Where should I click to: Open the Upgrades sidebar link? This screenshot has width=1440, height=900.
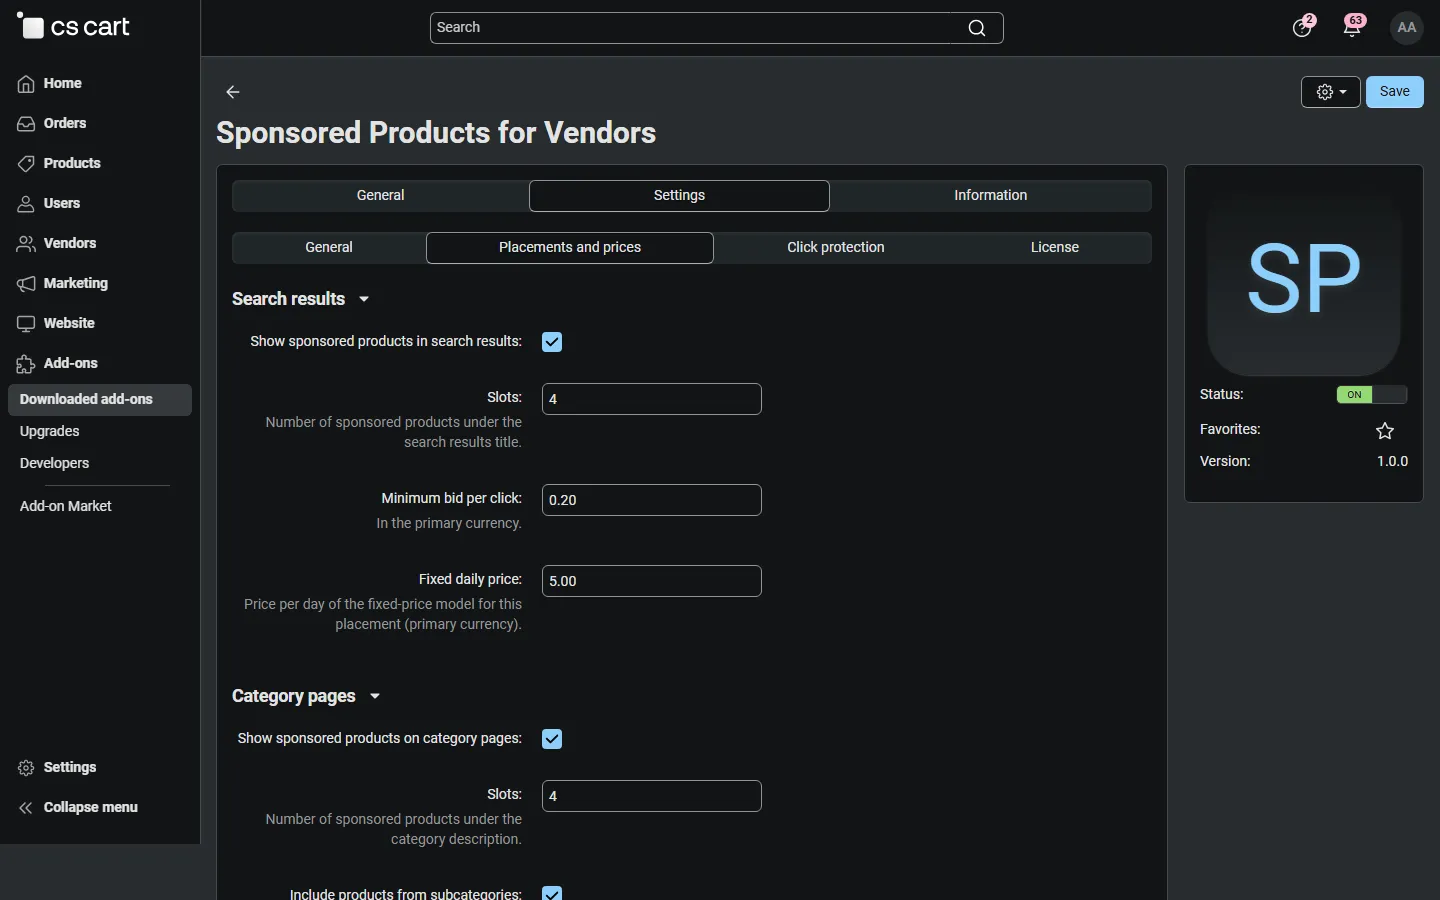(x=50, y=432)
